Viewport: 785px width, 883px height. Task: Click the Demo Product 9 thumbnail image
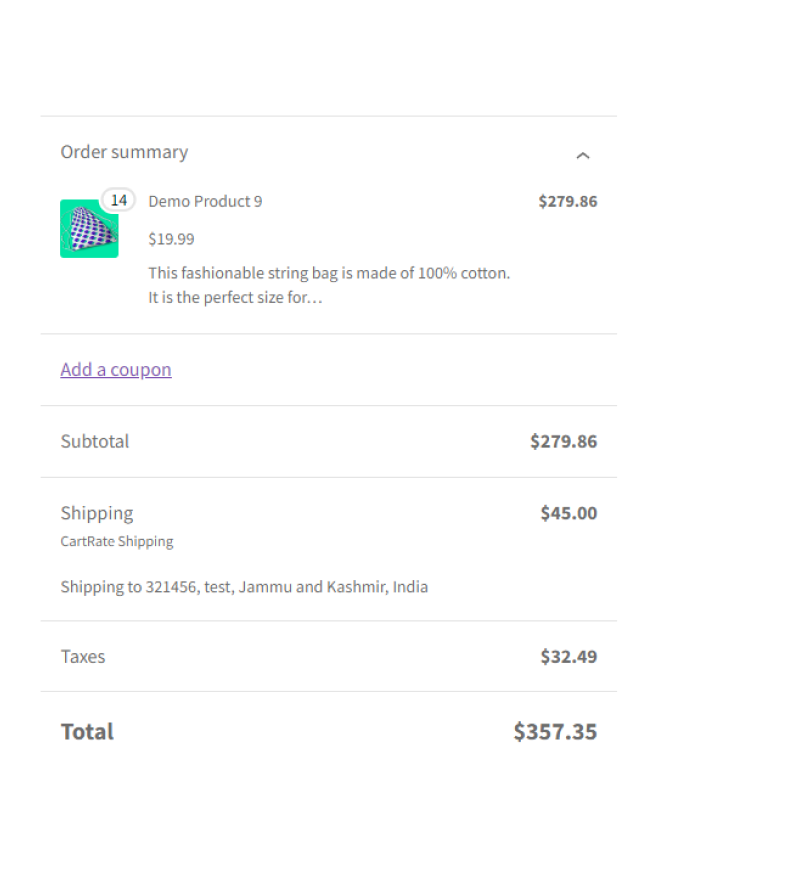pos(89,229)
